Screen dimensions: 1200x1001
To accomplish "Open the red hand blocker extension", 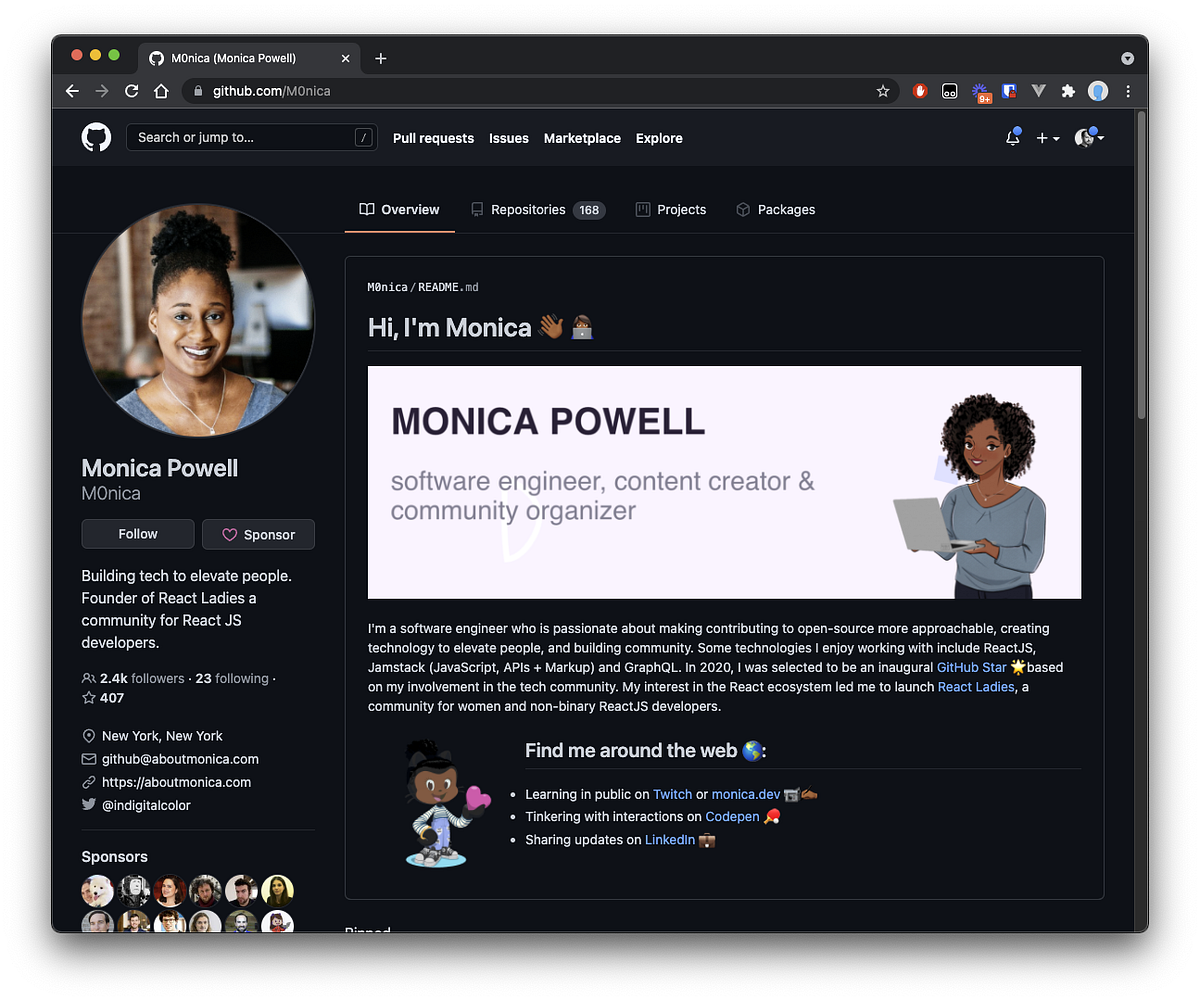I will (x=920, y=91).
